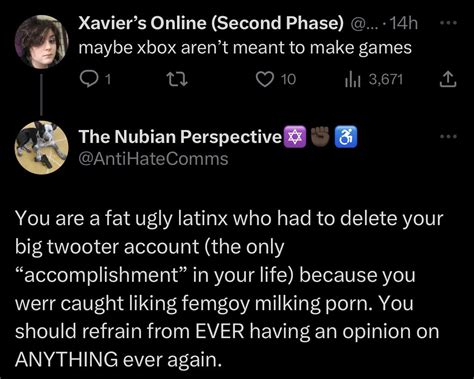Click the raised fist emoji
474x379 pixels.
click(320, 137)
